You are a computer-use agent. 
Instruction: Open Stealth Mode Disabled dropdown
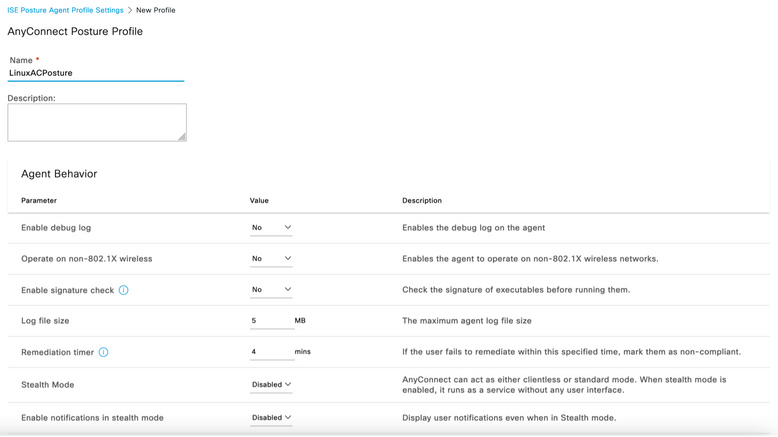point(271,384)
